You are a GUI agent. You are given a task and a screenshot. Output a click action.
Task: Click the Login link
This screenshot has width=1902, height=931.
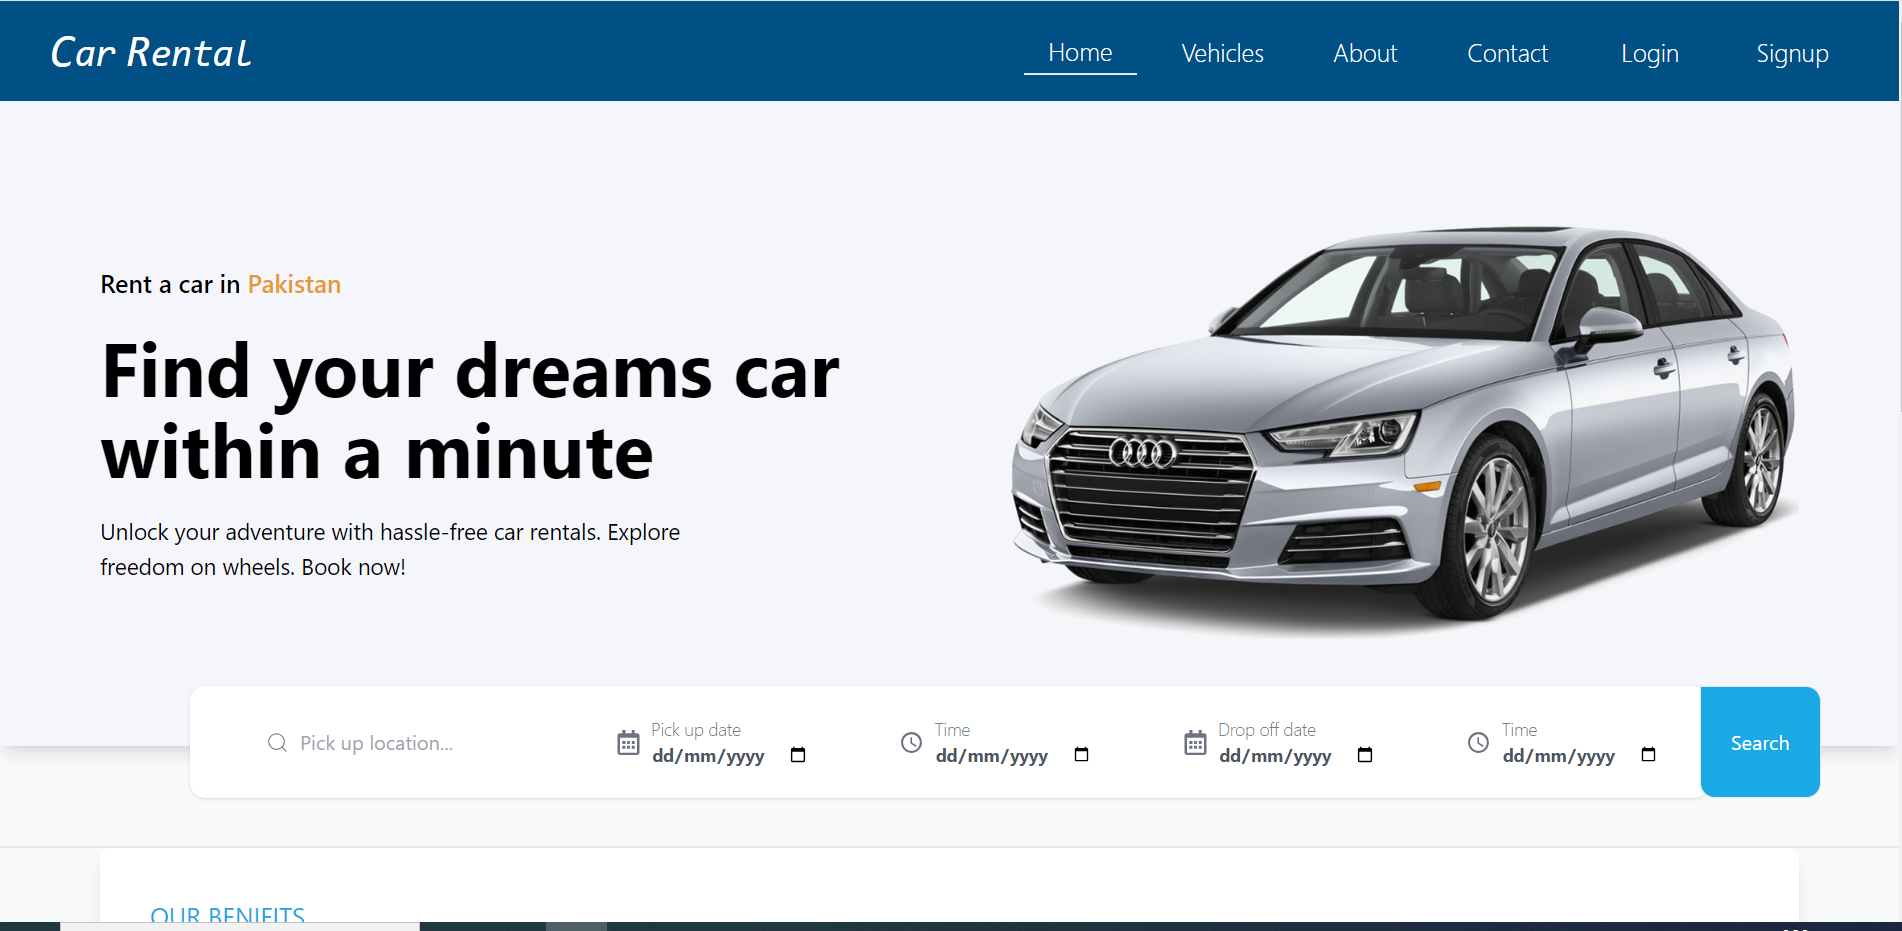tap(1649, 54)
